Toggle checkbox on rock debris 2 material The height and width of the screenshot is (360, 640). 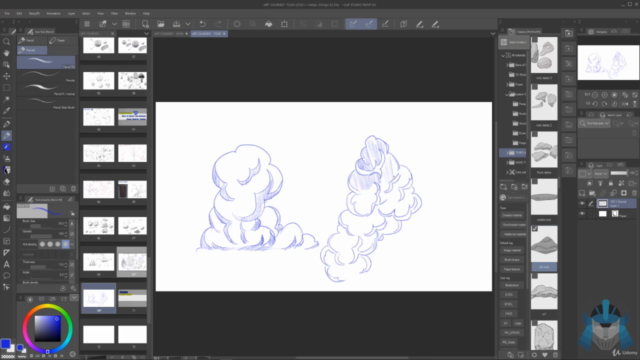535,87
